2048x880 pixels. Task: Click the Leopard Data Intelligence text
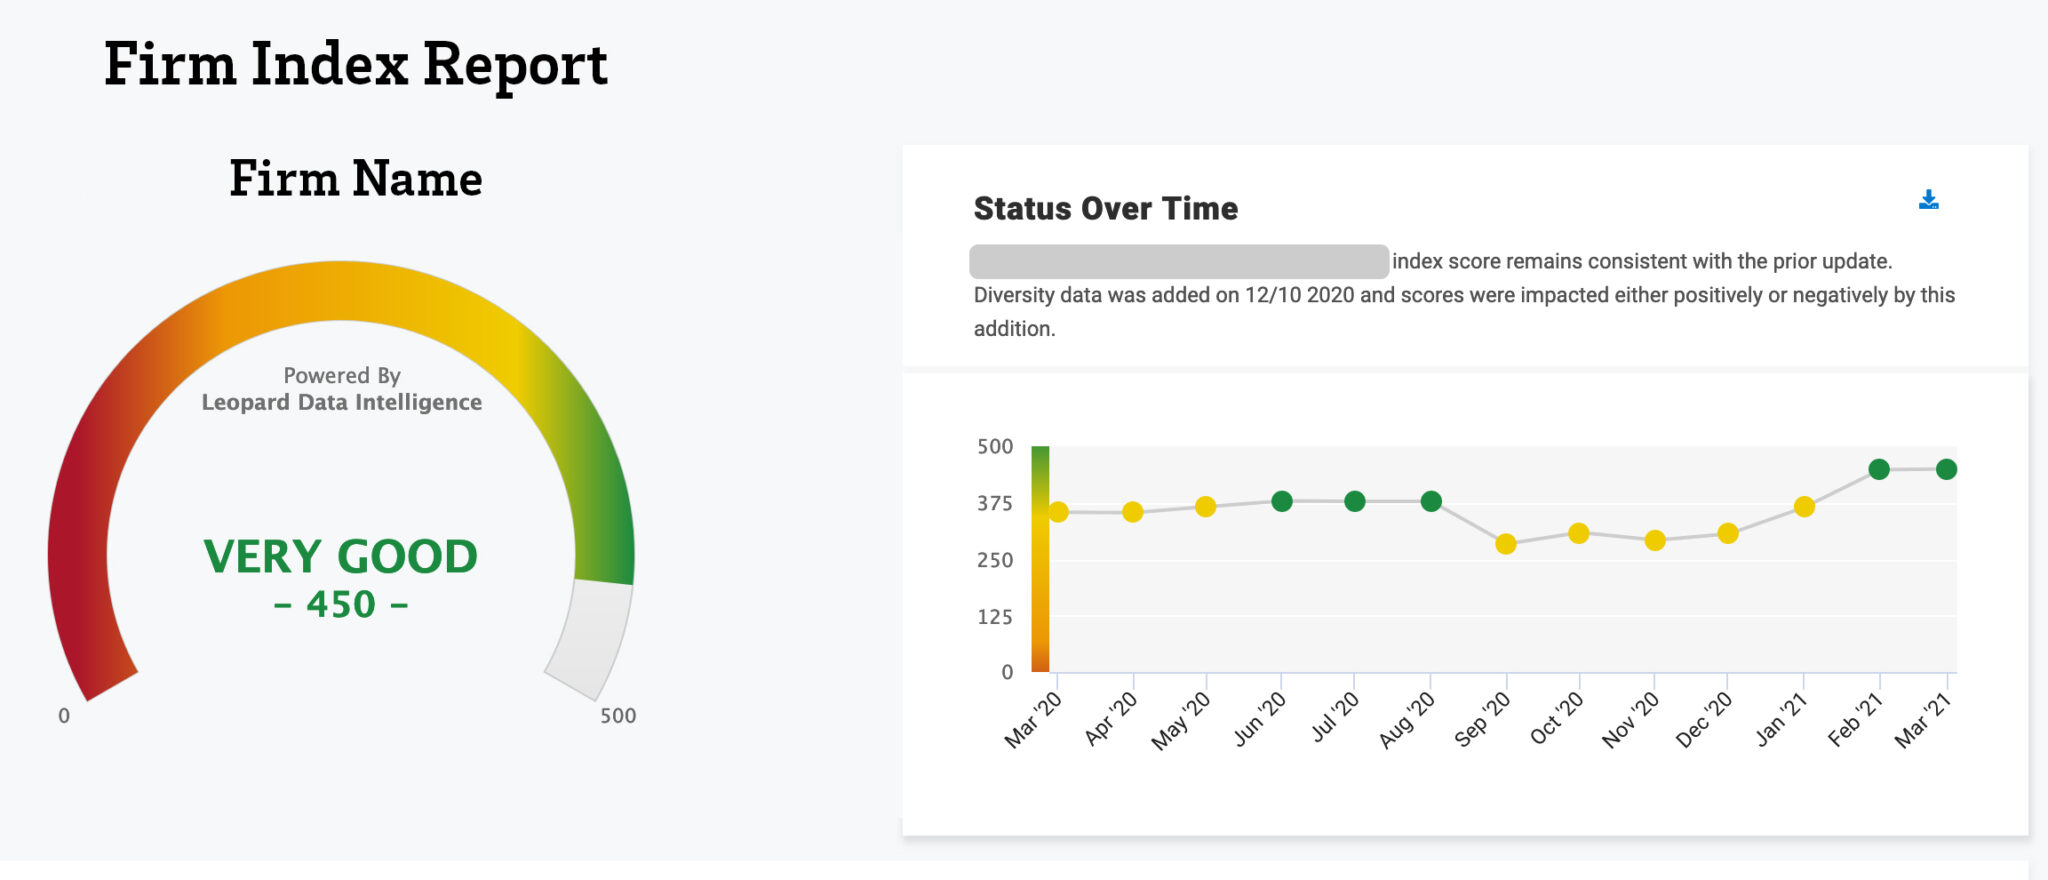(341, 402)
